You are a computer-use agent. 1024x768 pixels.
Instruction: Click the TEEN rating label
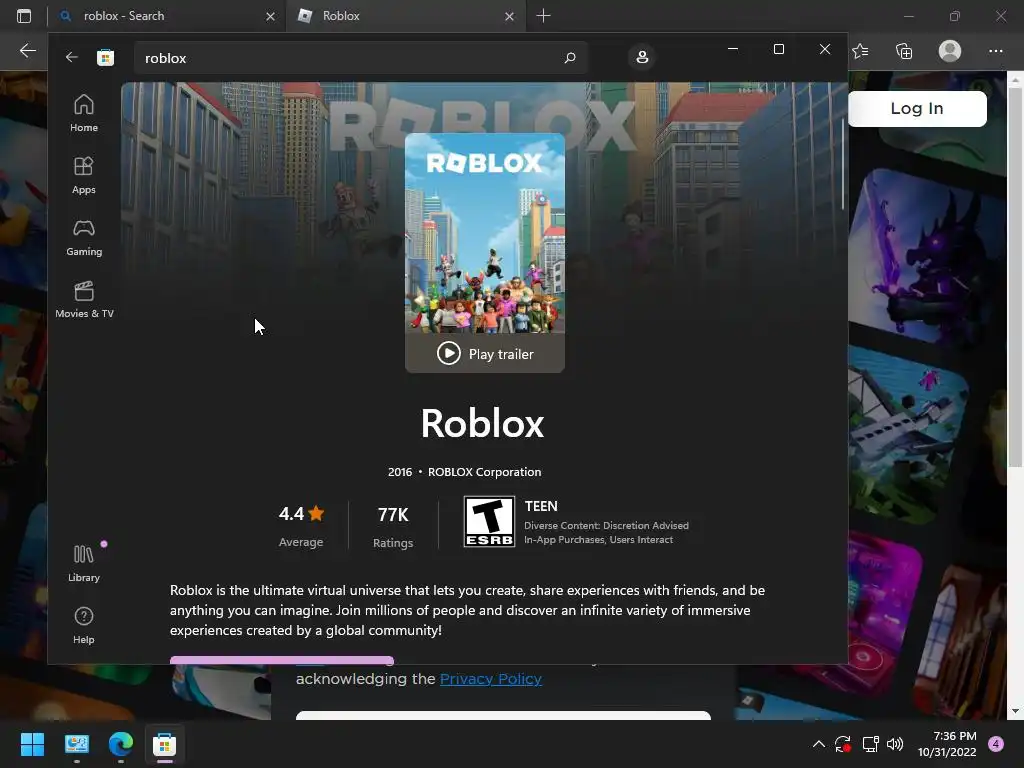click(541, 506)
